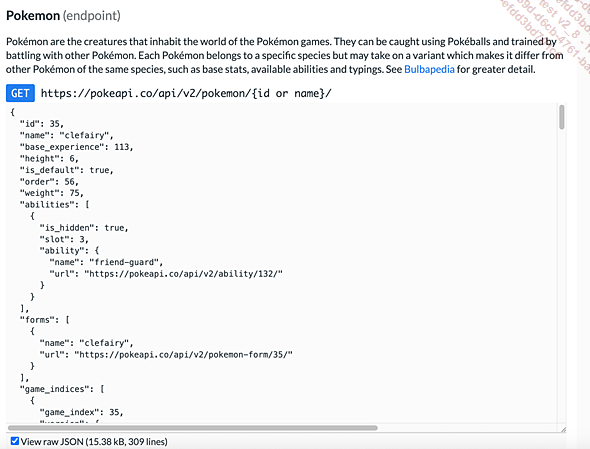
Task: Click the horizontal scrollbar thumb below JSON
Action: [193, 428]
